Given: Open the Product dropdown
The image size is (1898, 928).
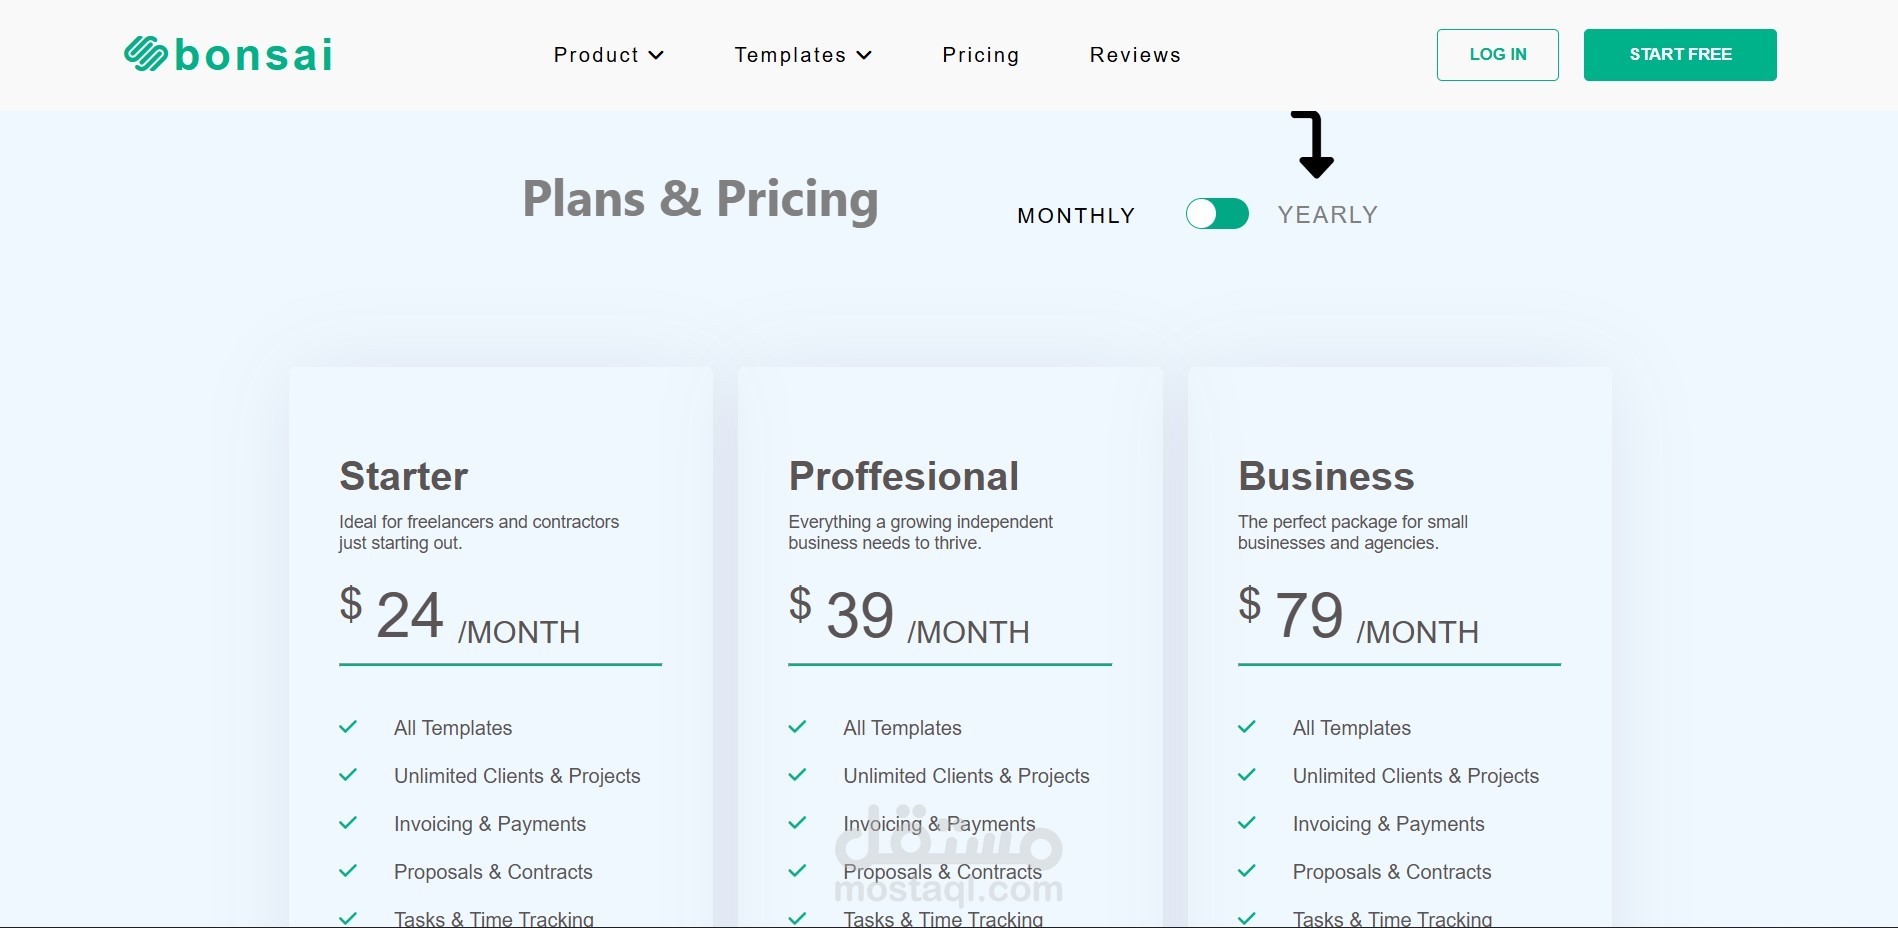Looking at the screenshot, I should 608,55.
